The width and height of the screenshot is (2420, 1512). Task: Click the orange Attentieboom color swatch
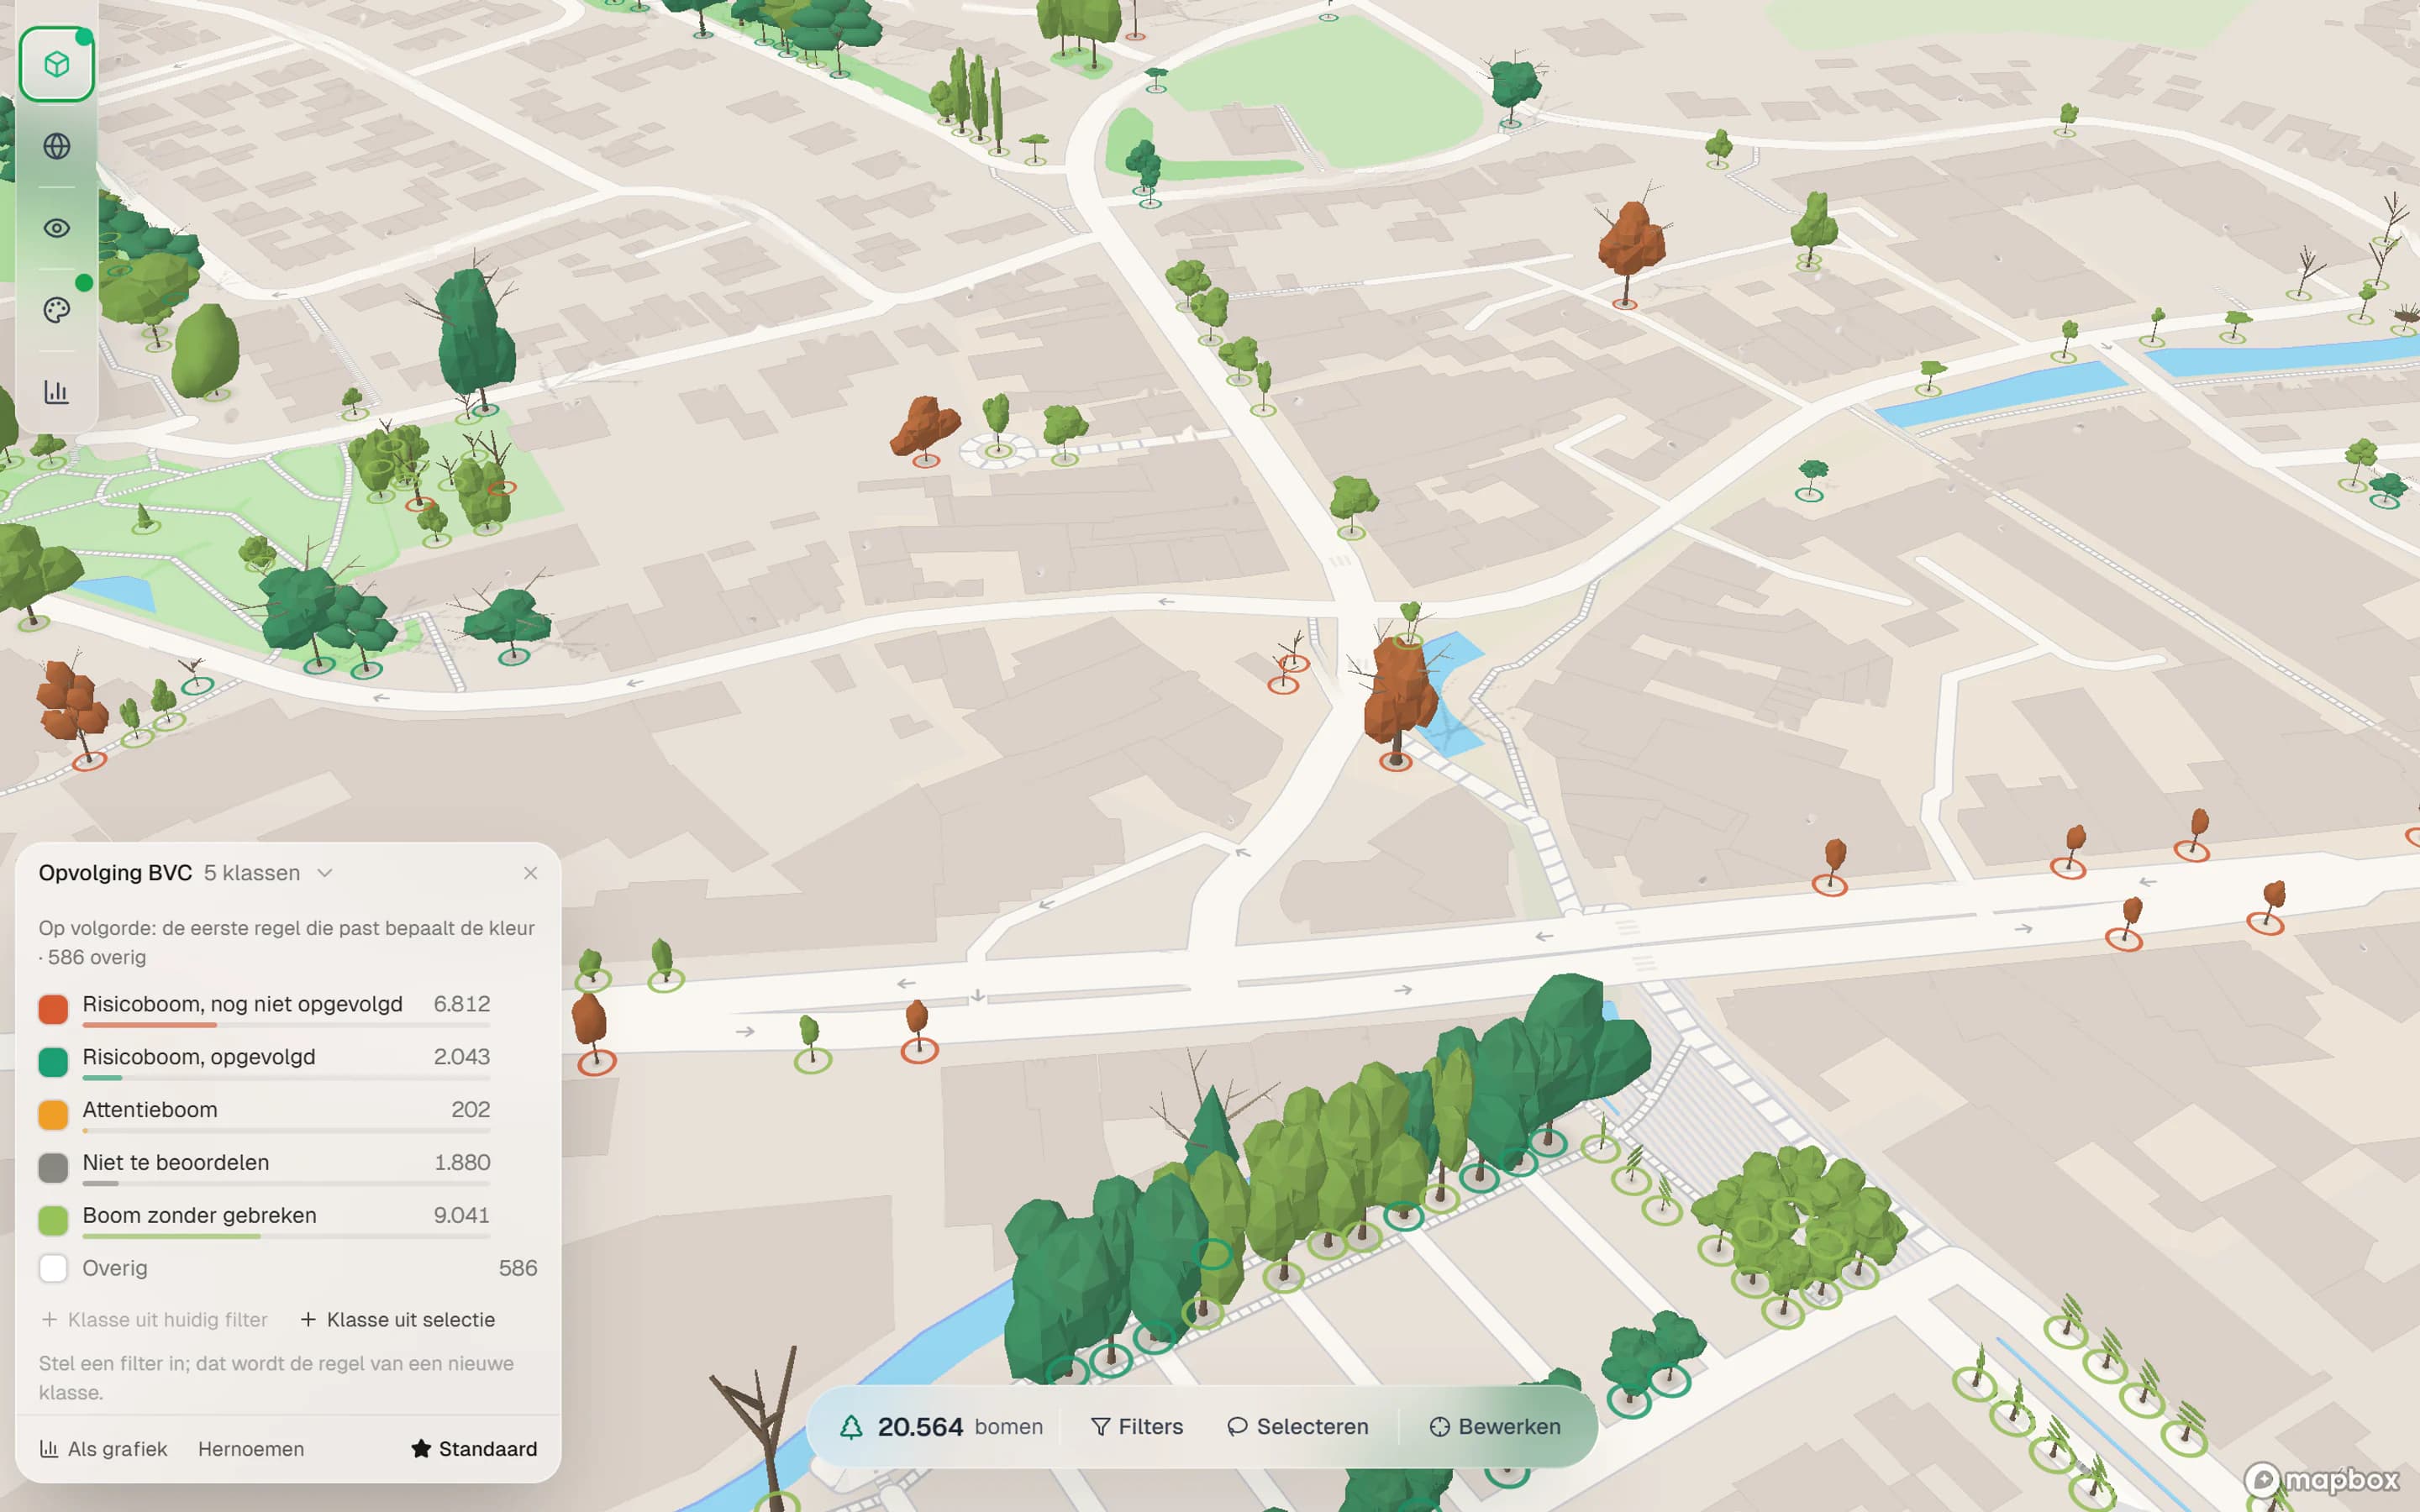pyautogui.click(x=53, y=1115)
